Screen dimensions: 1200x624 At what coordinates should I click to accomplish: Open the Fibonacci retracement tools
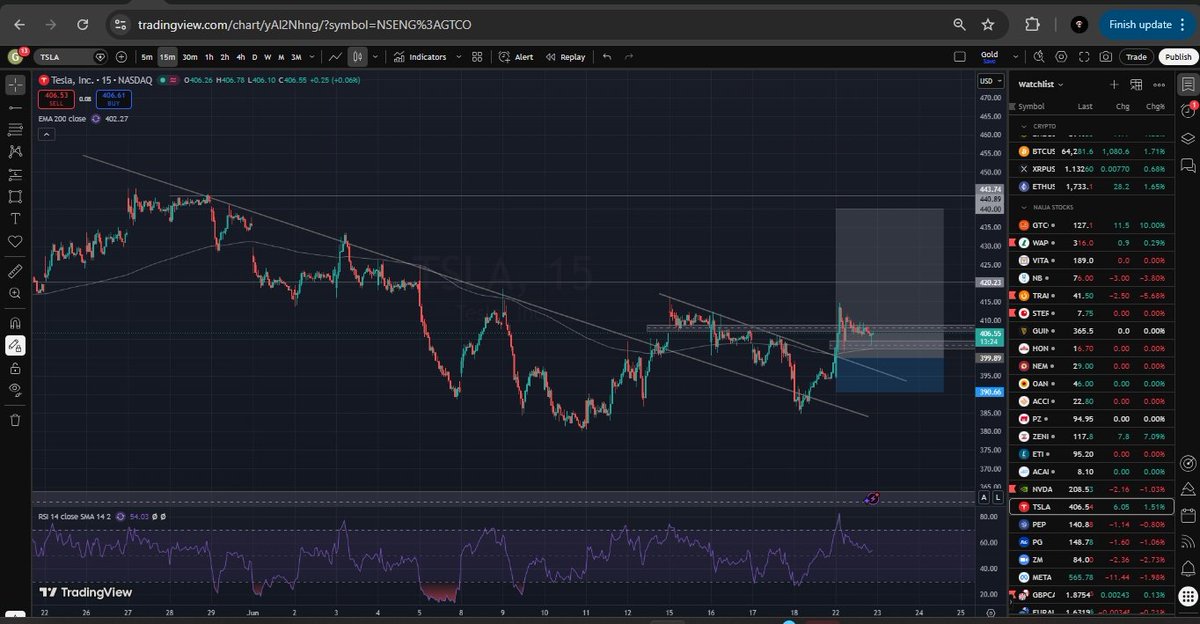tap(15, 129)
